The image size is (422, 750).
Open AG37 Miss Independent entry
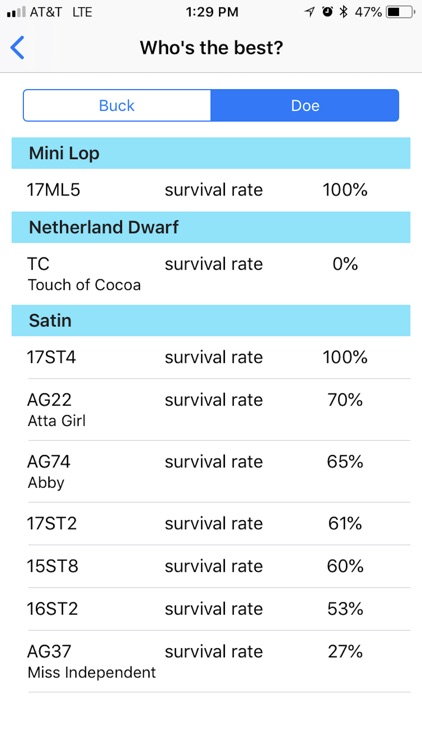click(211, 661)
